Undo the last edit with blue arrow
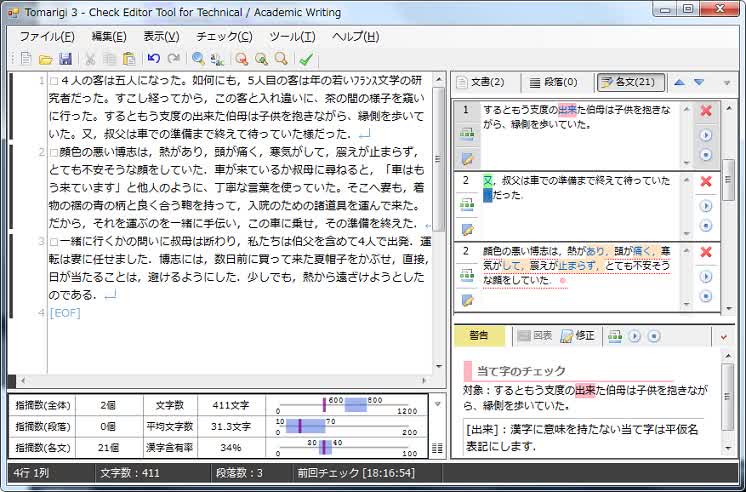The height and width of the screenshot is (492, 746). click(x=153, y=59)
